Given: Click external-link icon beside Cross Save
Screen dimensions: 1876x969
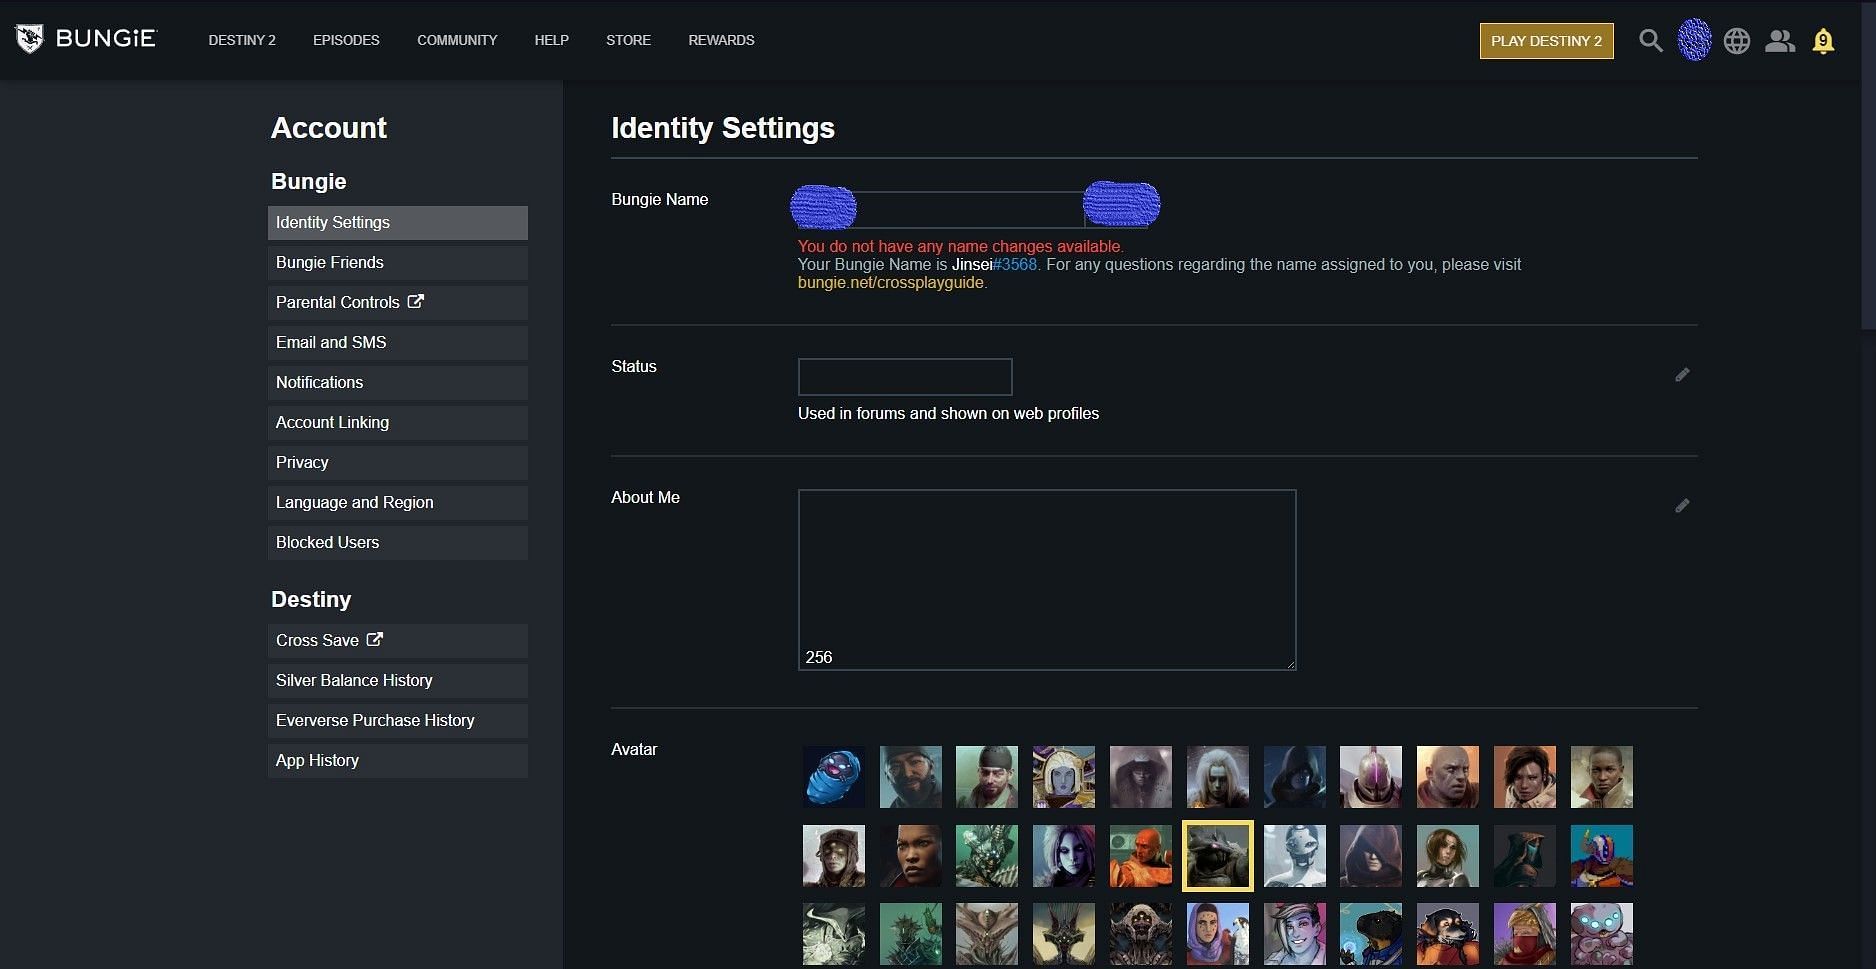Looking at the screenshot, I should 375,639.
